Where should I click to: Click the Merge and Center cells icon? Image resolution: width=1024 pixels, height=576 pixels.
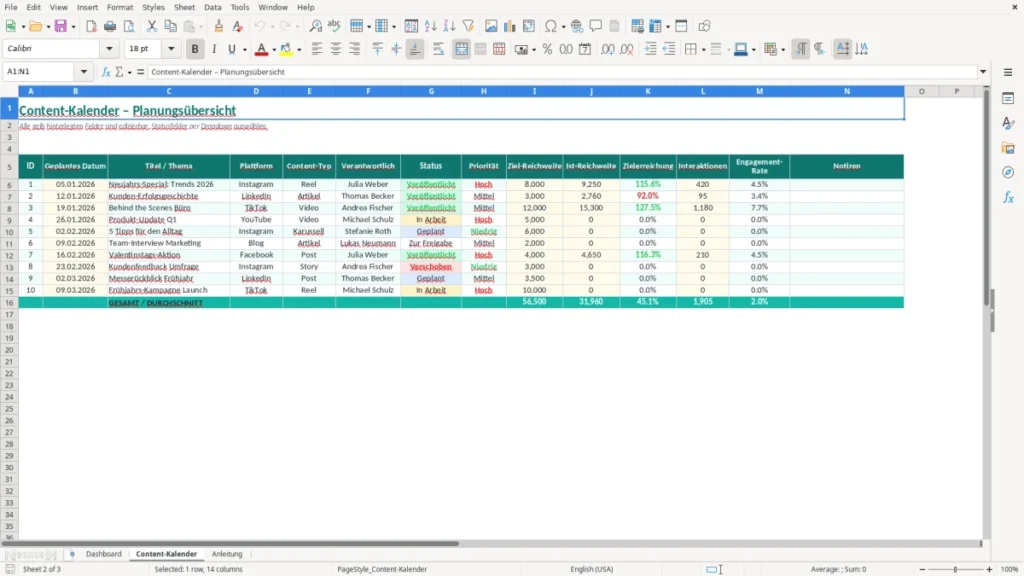(461, 49)
